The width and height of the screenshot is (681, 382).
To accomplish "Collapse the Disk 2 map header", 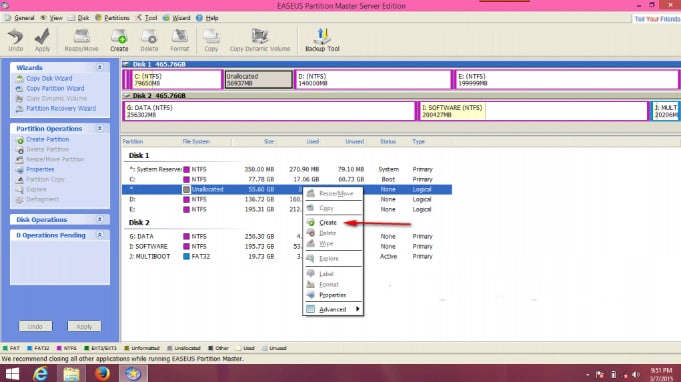I will 127,96.
